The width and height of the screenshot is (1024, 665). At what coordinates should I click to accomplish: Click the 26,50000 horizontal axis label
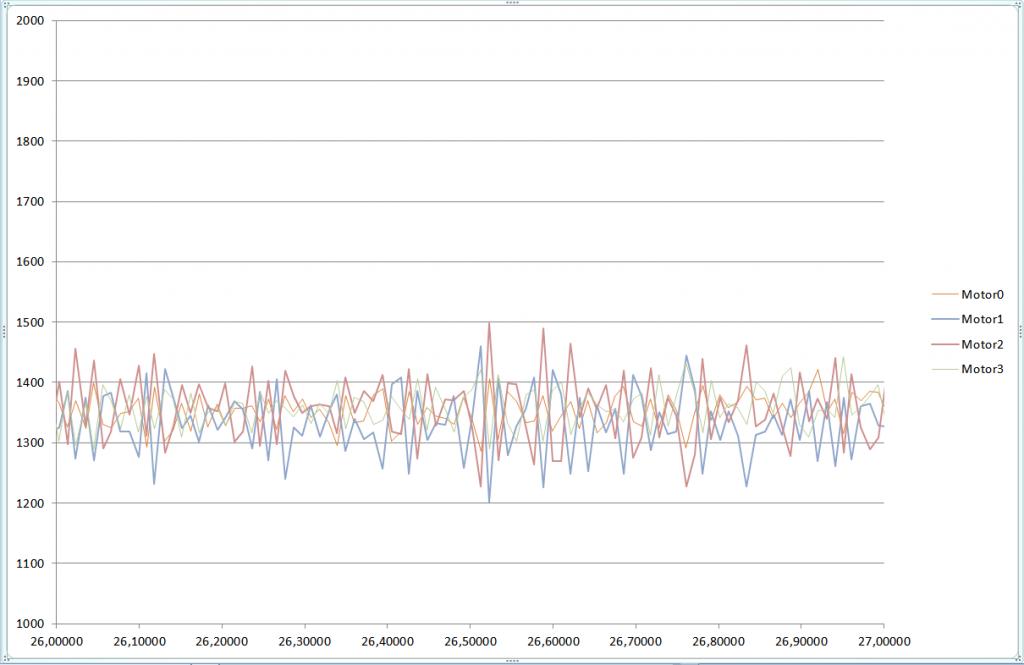point(471,640)
